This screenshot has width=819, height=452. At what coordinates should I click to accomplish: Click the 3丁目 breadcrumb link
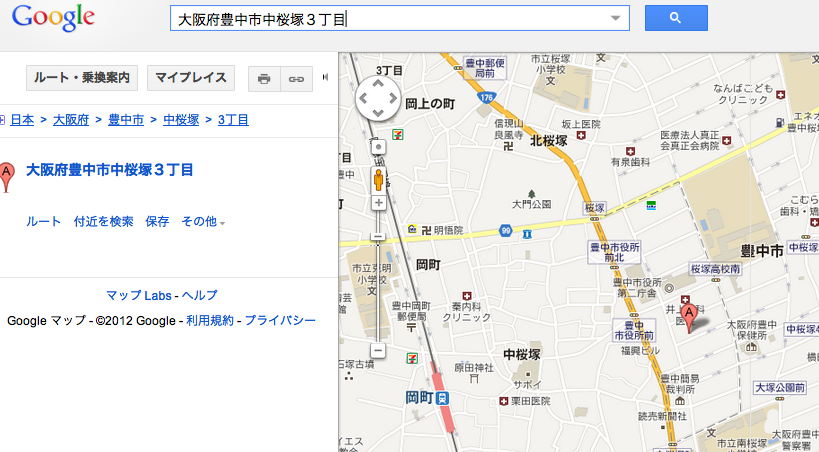233,120
